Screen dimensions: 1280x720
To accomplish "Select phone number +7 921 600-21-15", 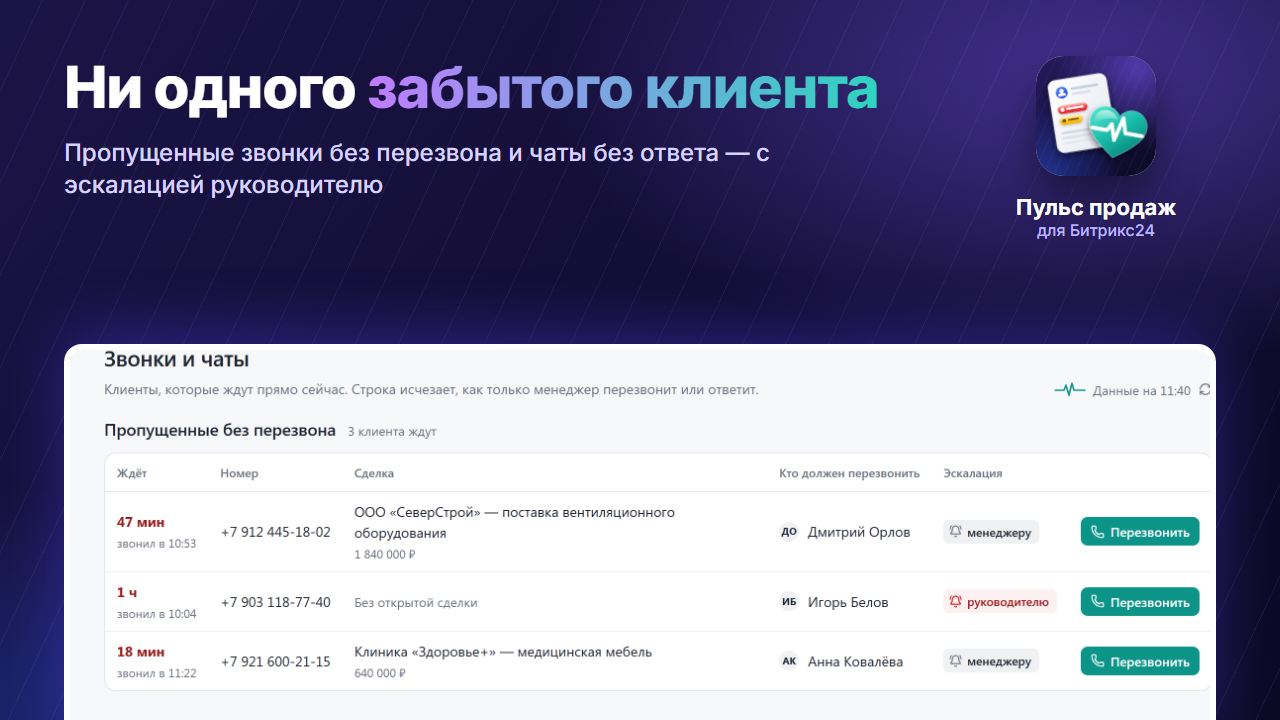I will [275, 661].
